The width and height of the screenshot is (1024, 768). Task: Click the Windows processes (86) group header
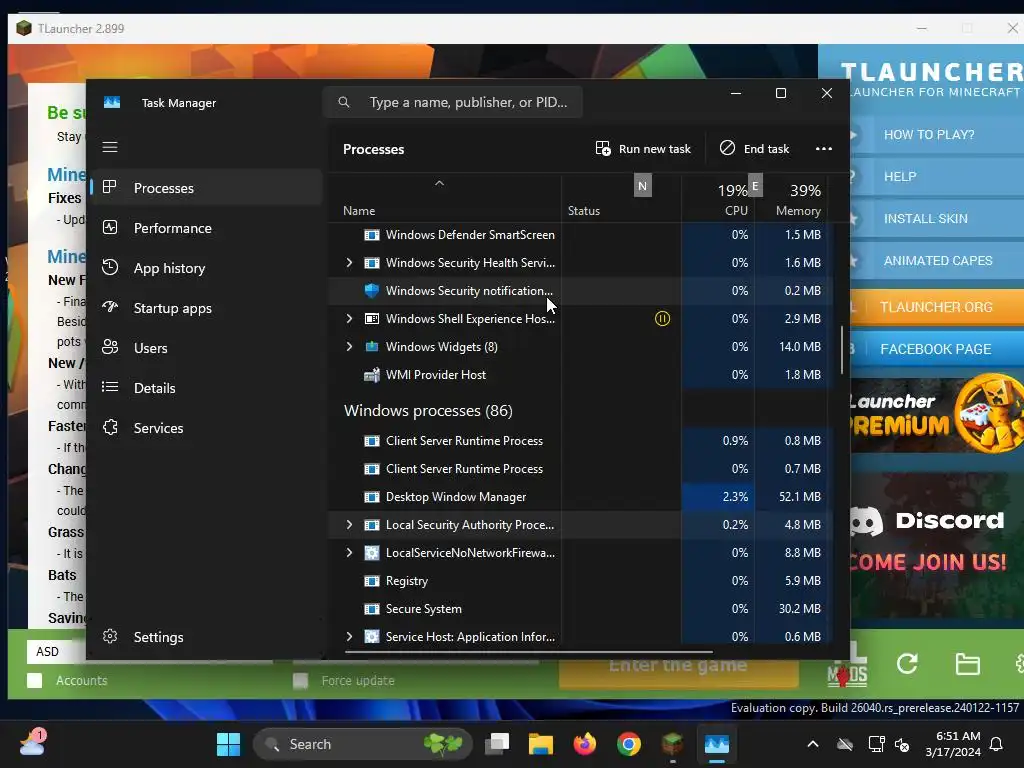(428, 411)
